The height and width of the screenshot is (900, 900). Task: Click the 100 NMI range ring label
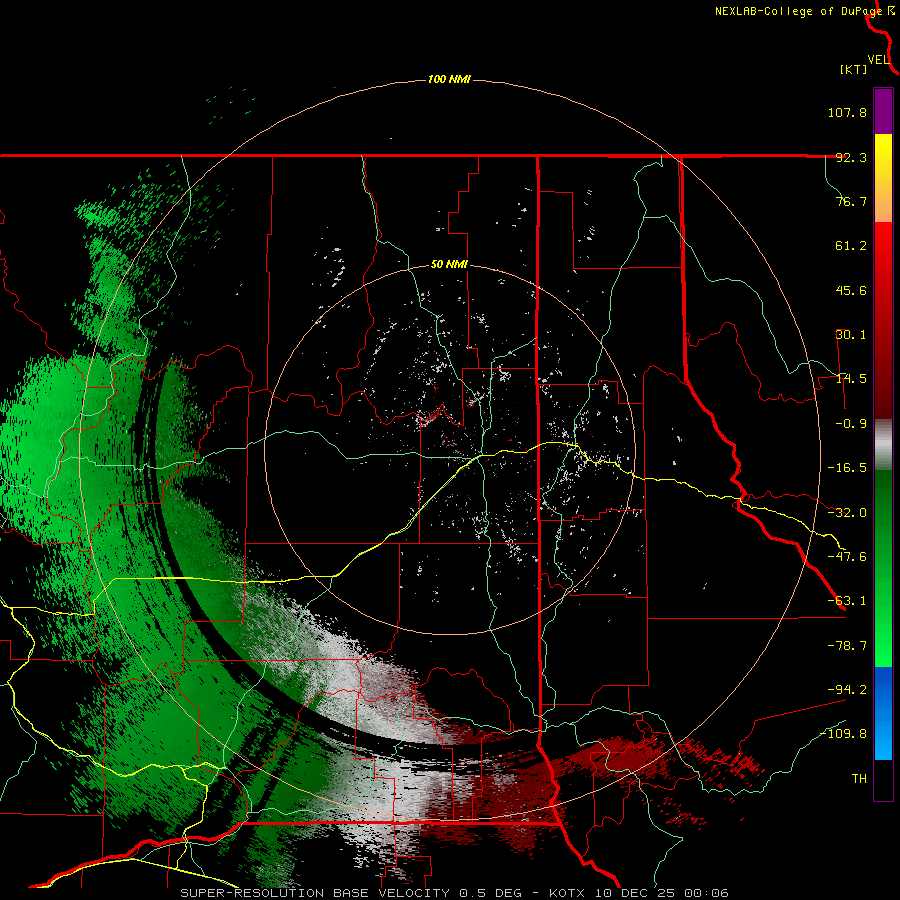[449, 79]
